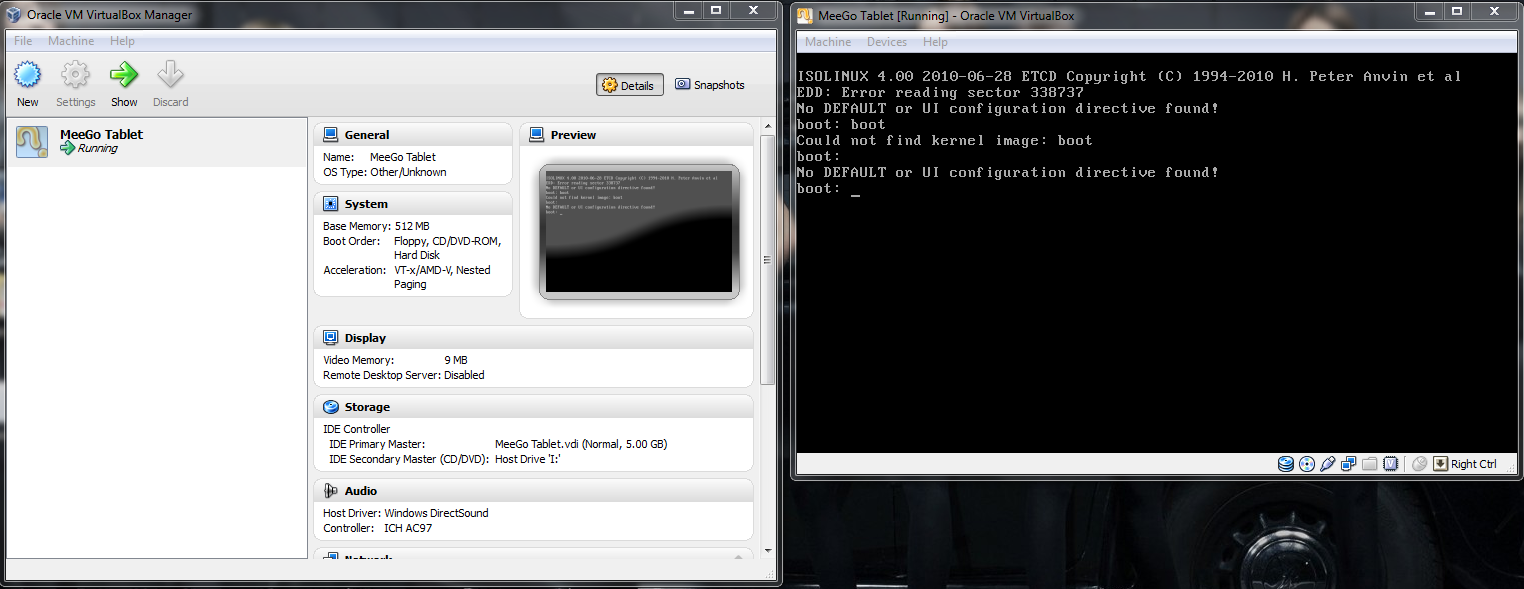Click details pane vertical scrollbar thumb
The image size is (1524, 589).
767,260
